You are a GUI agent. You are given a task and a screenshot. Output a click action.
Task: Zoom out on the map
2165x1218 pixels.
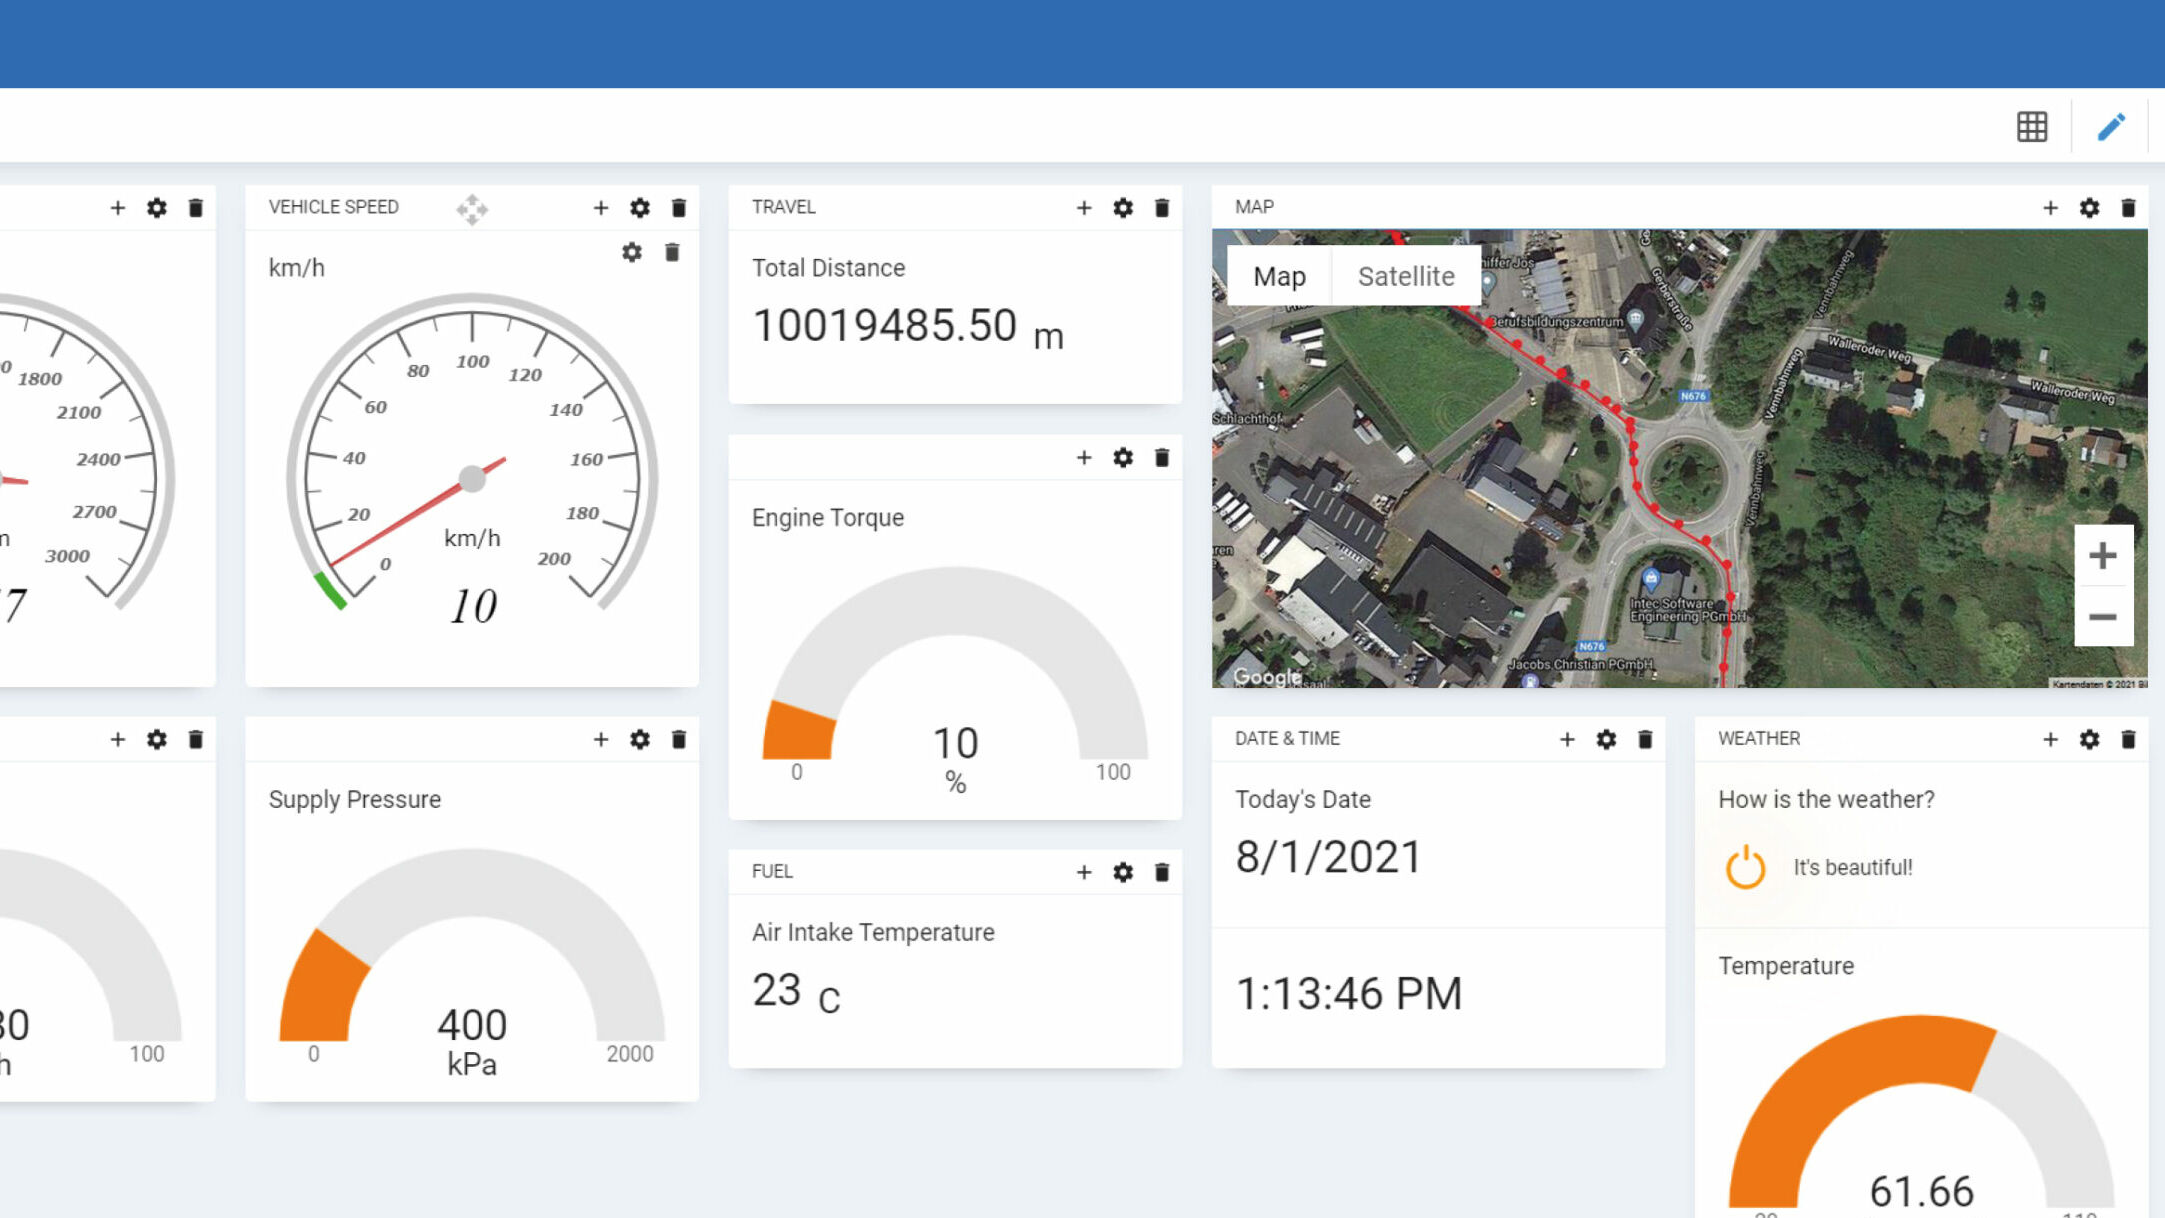(x=2103, y=617)
